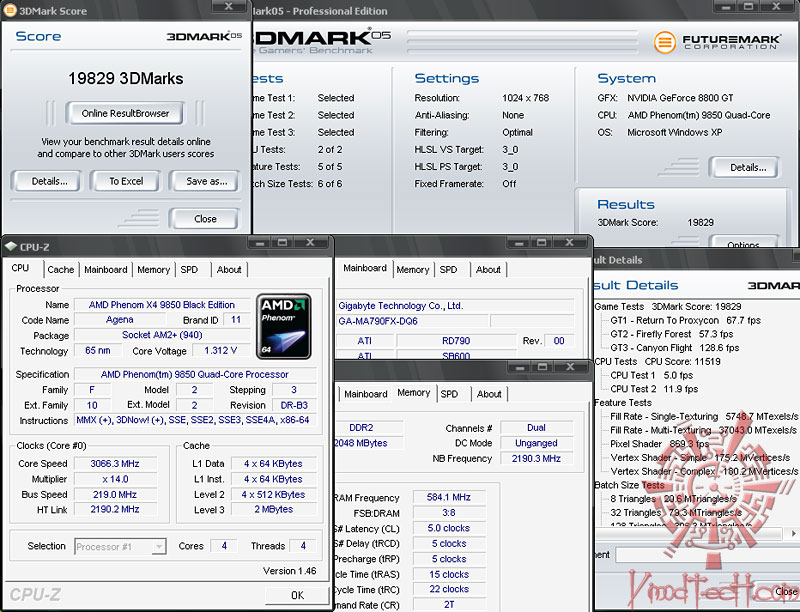Image resolution: width=800 pixels, height=612 pixels.
Task: Export the score To Excel
Action: (126, 181)
